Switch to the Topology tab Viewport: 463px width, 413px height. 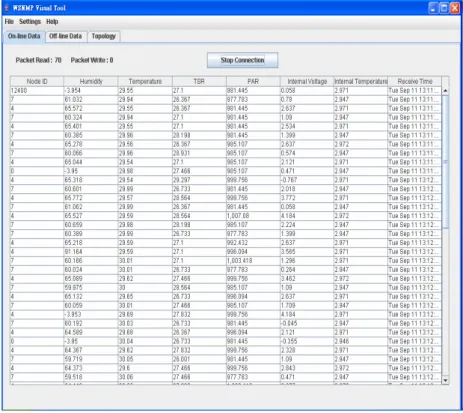(x=104, y=36)
